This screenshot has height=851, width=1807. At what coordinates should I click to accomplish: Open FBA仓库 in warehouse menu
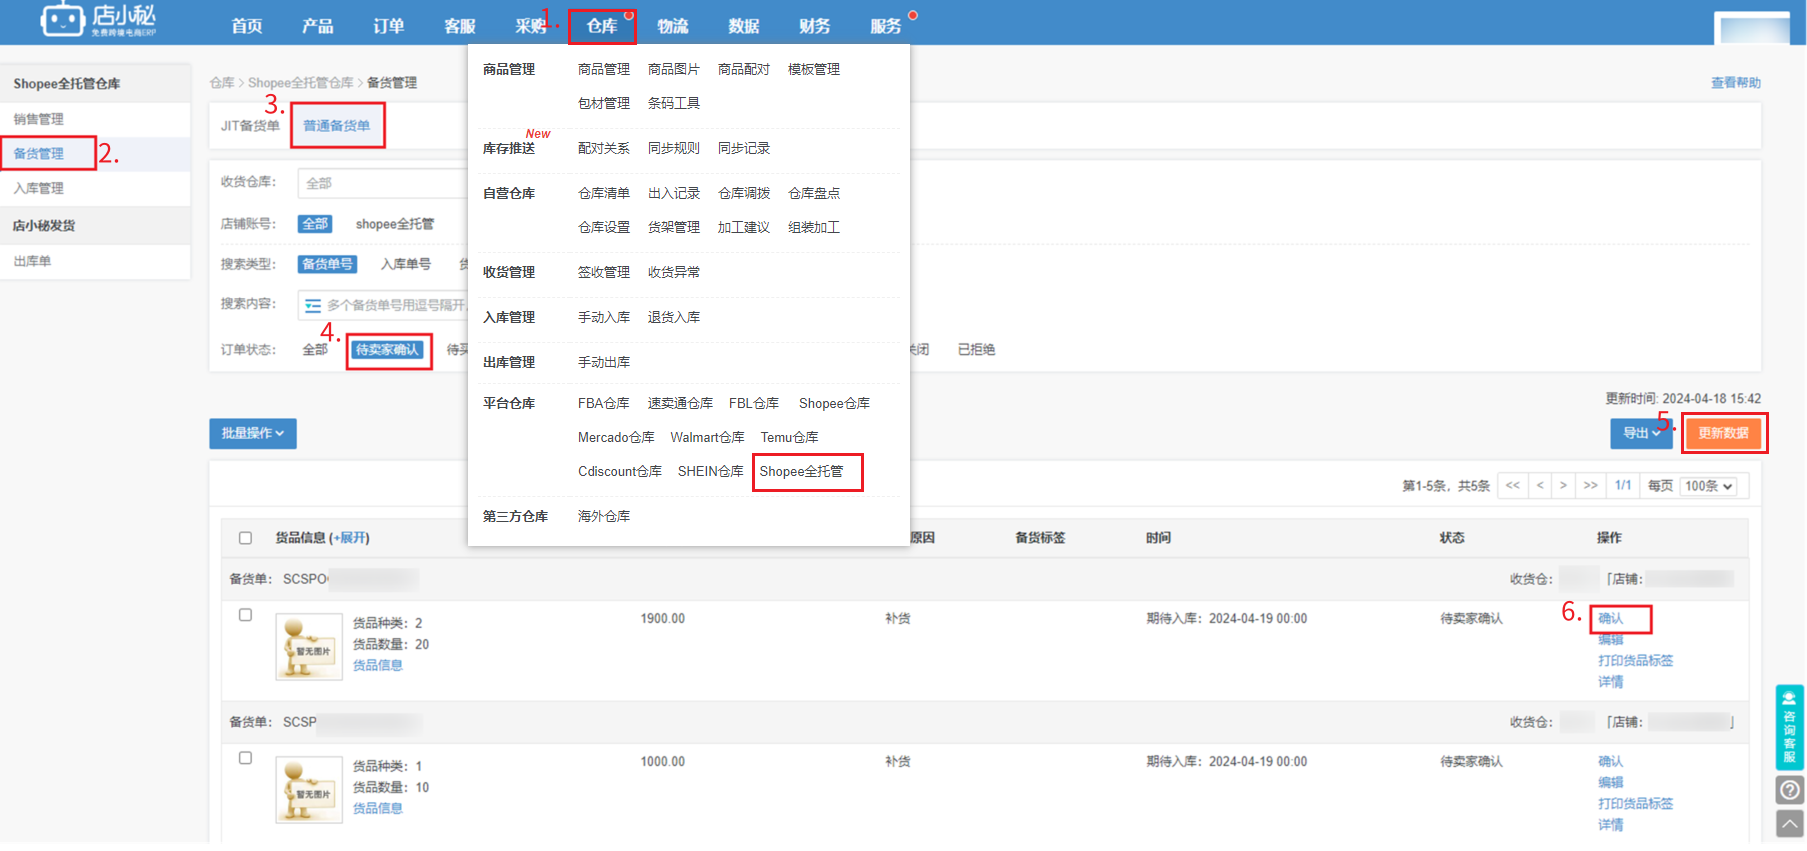point(604,403)
